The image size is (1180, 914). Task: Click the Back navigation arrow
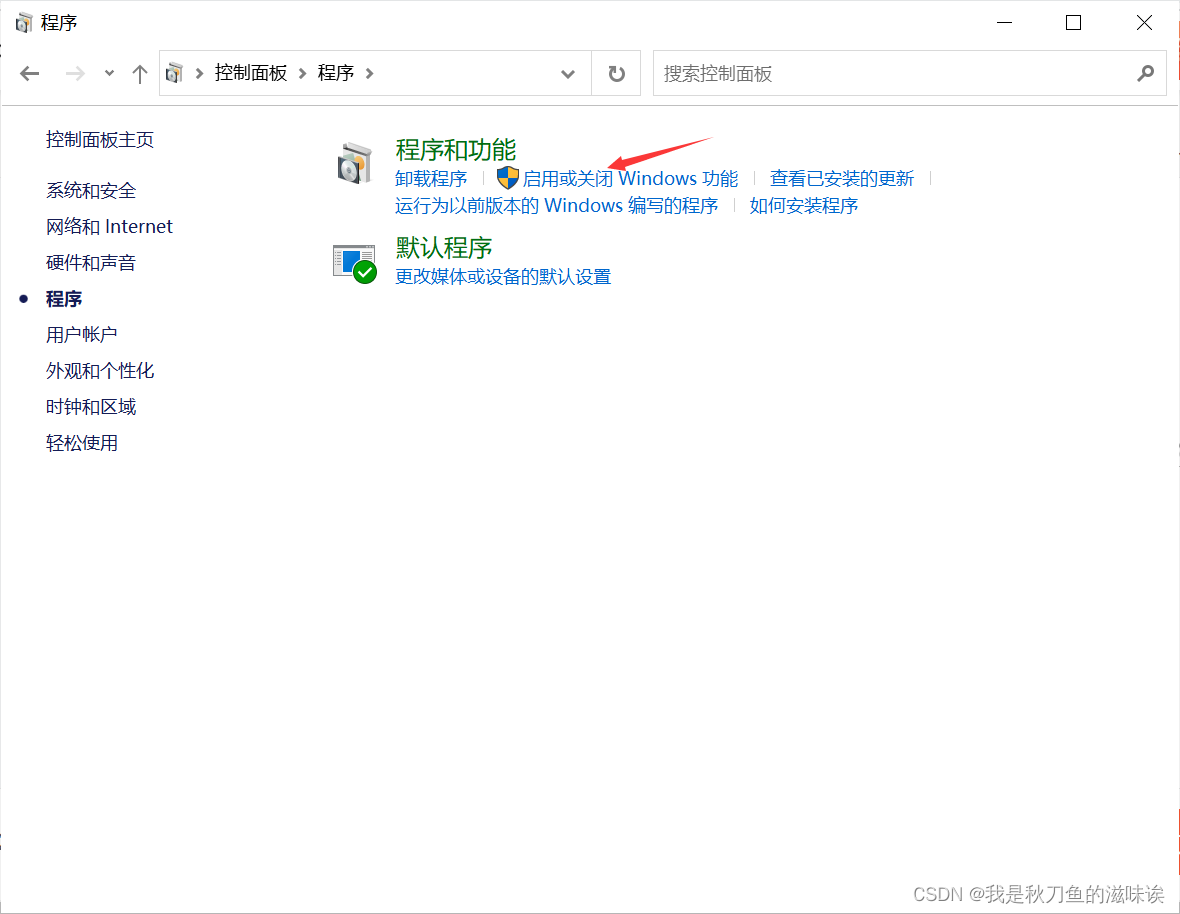pos(29,74)
